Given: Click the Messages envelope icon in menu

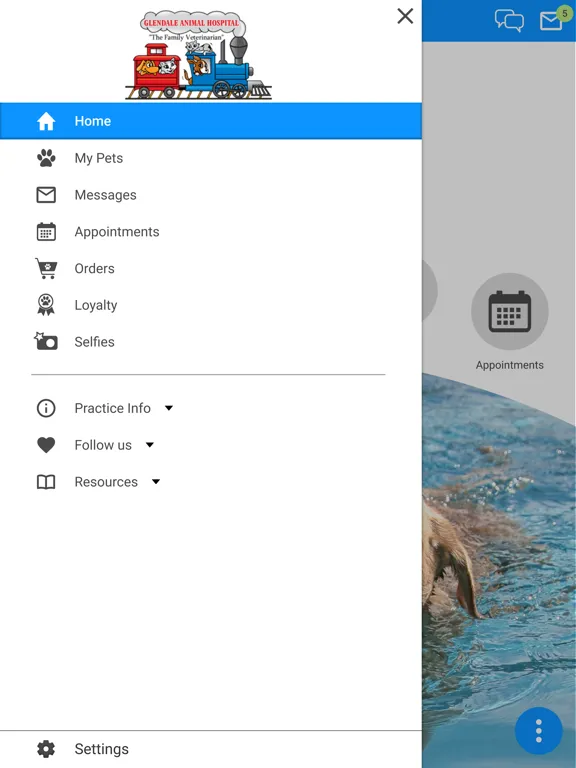Looking at the screenshot, I should tap(46, 194).
